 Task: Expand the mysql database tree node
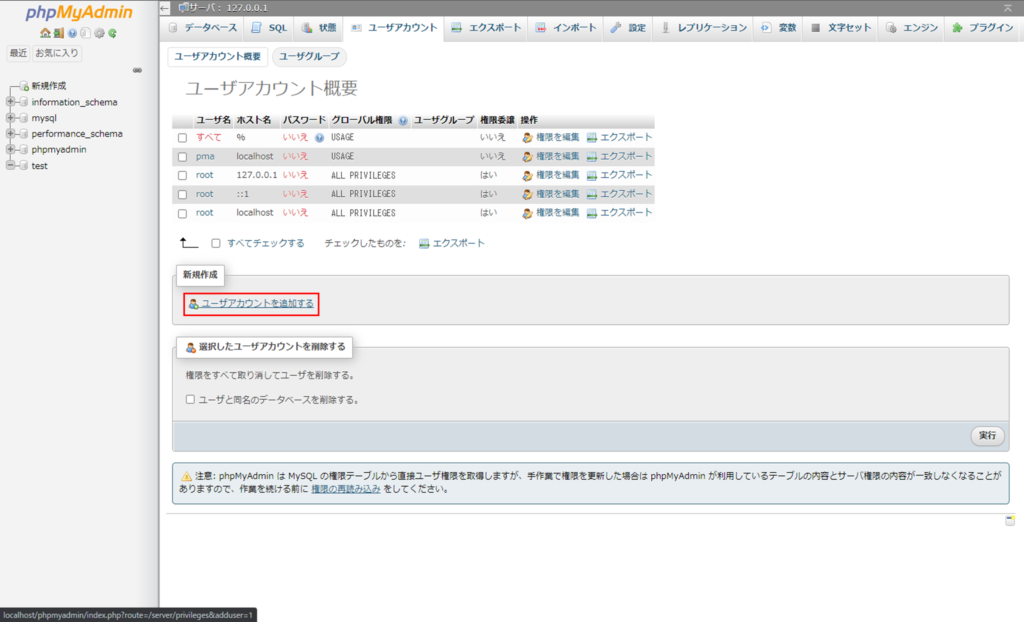pos(11,118)
